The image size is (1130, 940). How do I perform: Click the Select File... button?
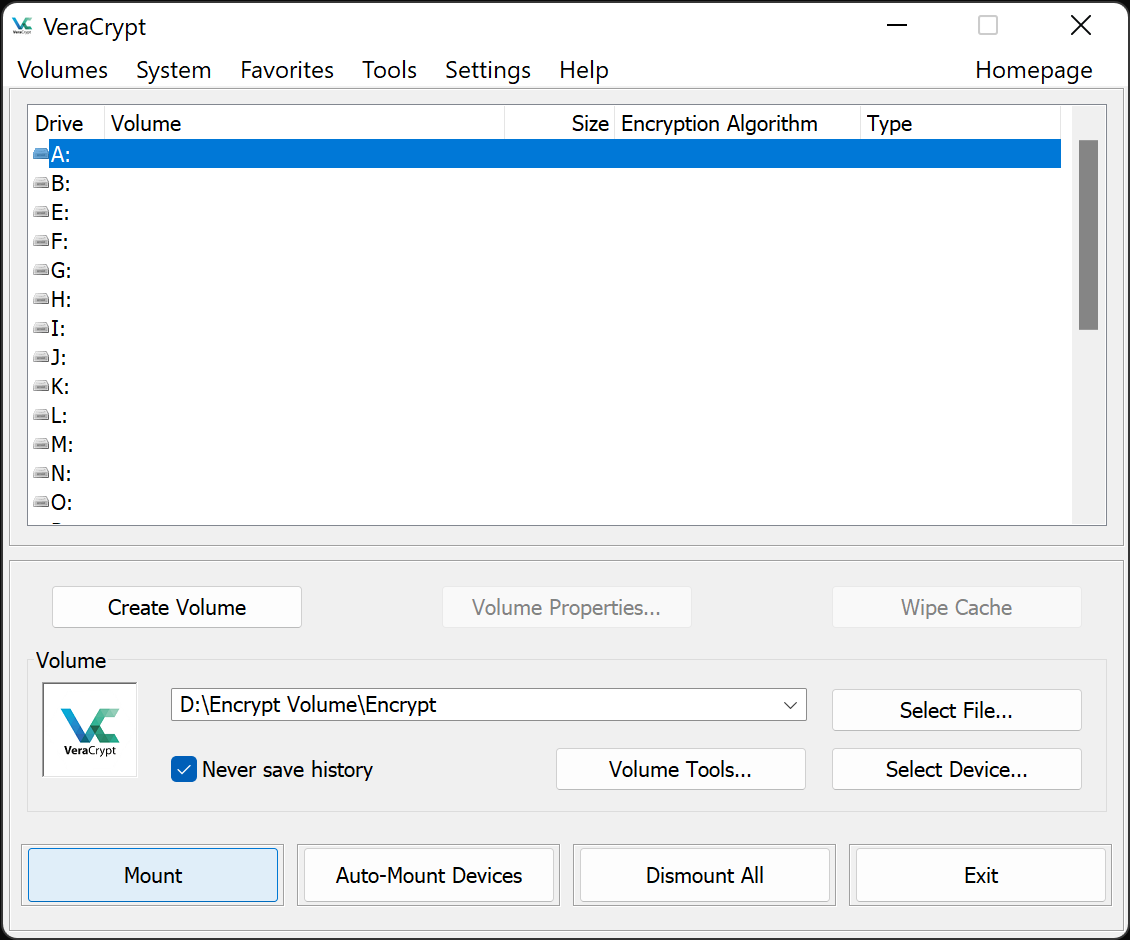click(x=956, y=710)
